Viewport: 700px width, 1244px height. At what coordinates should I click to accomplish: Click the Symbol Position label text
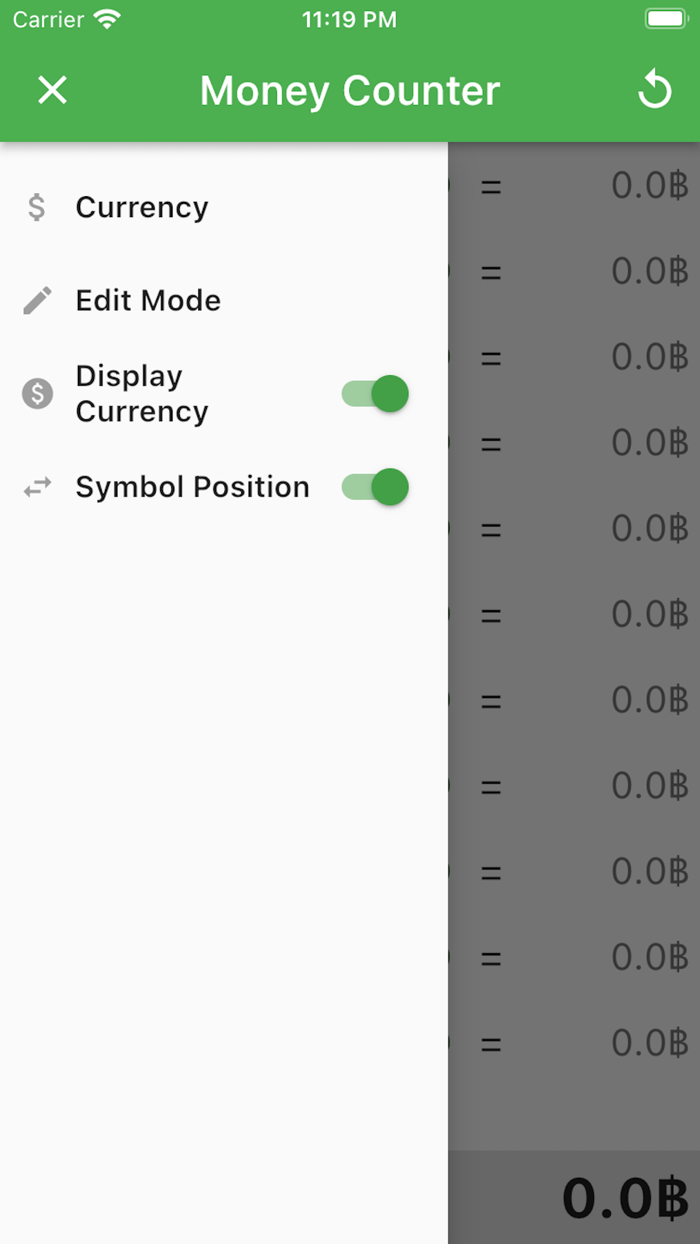(x=191, y=487)
